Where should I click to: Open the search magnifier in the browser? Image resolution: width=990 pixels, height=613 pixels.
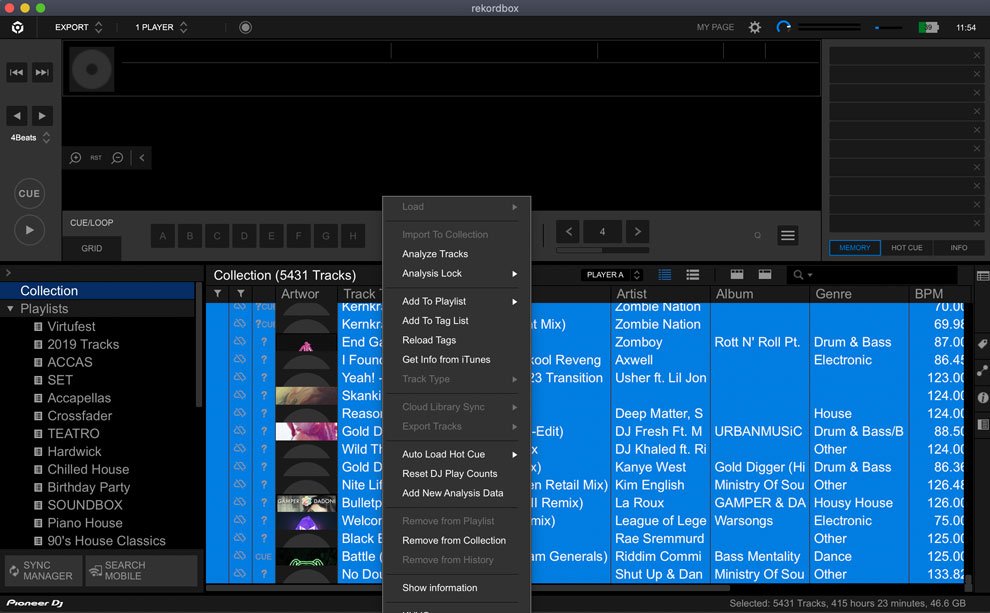(x=800, y=274)
